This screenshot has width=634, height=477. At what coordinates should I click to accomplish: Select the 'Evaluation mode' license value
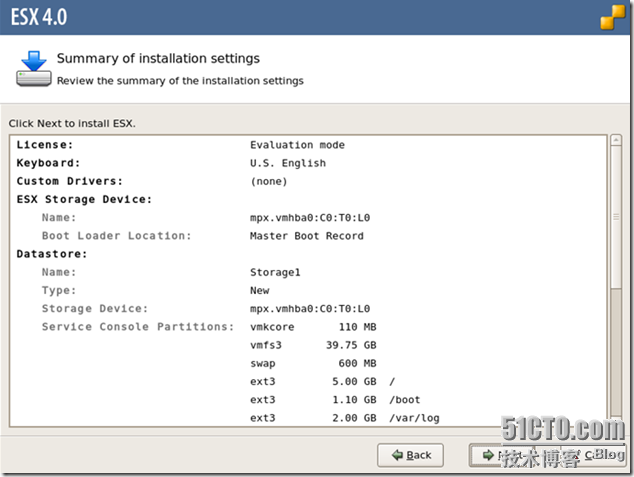pyautogui.click(x=297, y=145)
